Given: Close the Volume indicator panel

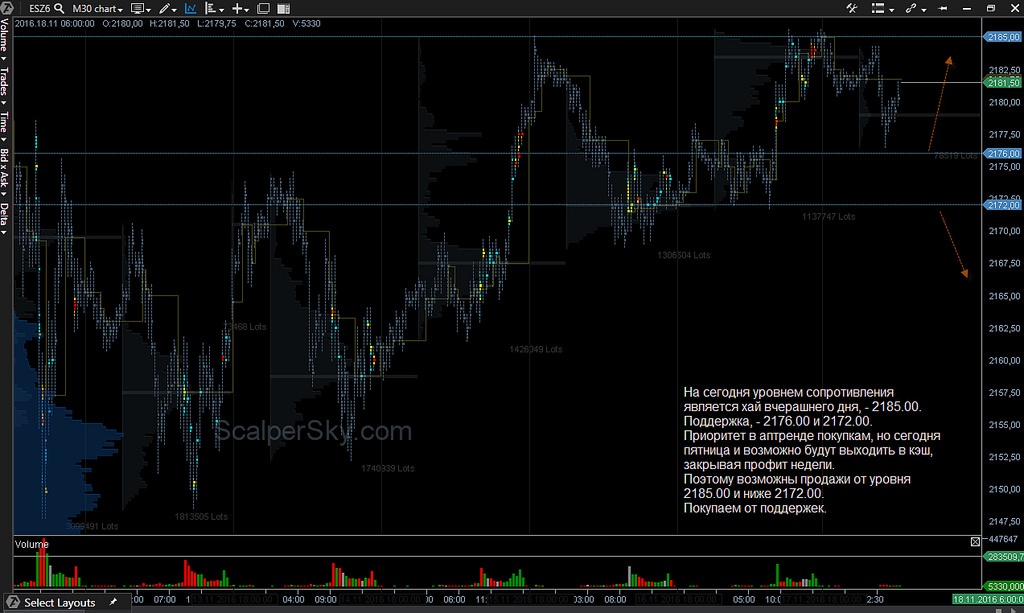Looking at the screenshot, I should pos(976,542).
